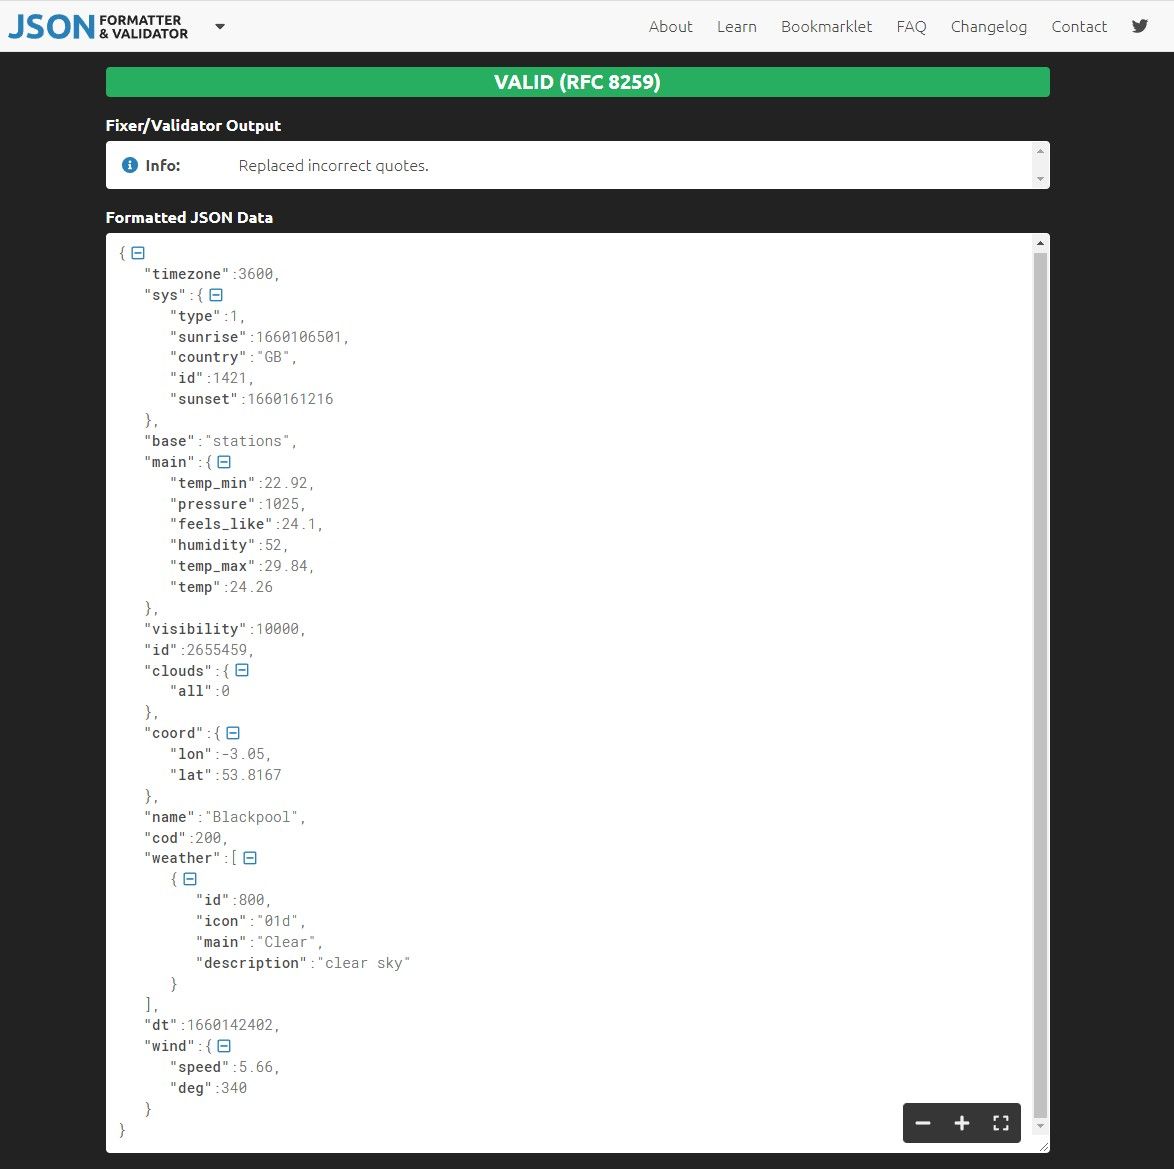Switch to the FAQ section
The image size is (1174, 1169).
[x=911, y=26]
